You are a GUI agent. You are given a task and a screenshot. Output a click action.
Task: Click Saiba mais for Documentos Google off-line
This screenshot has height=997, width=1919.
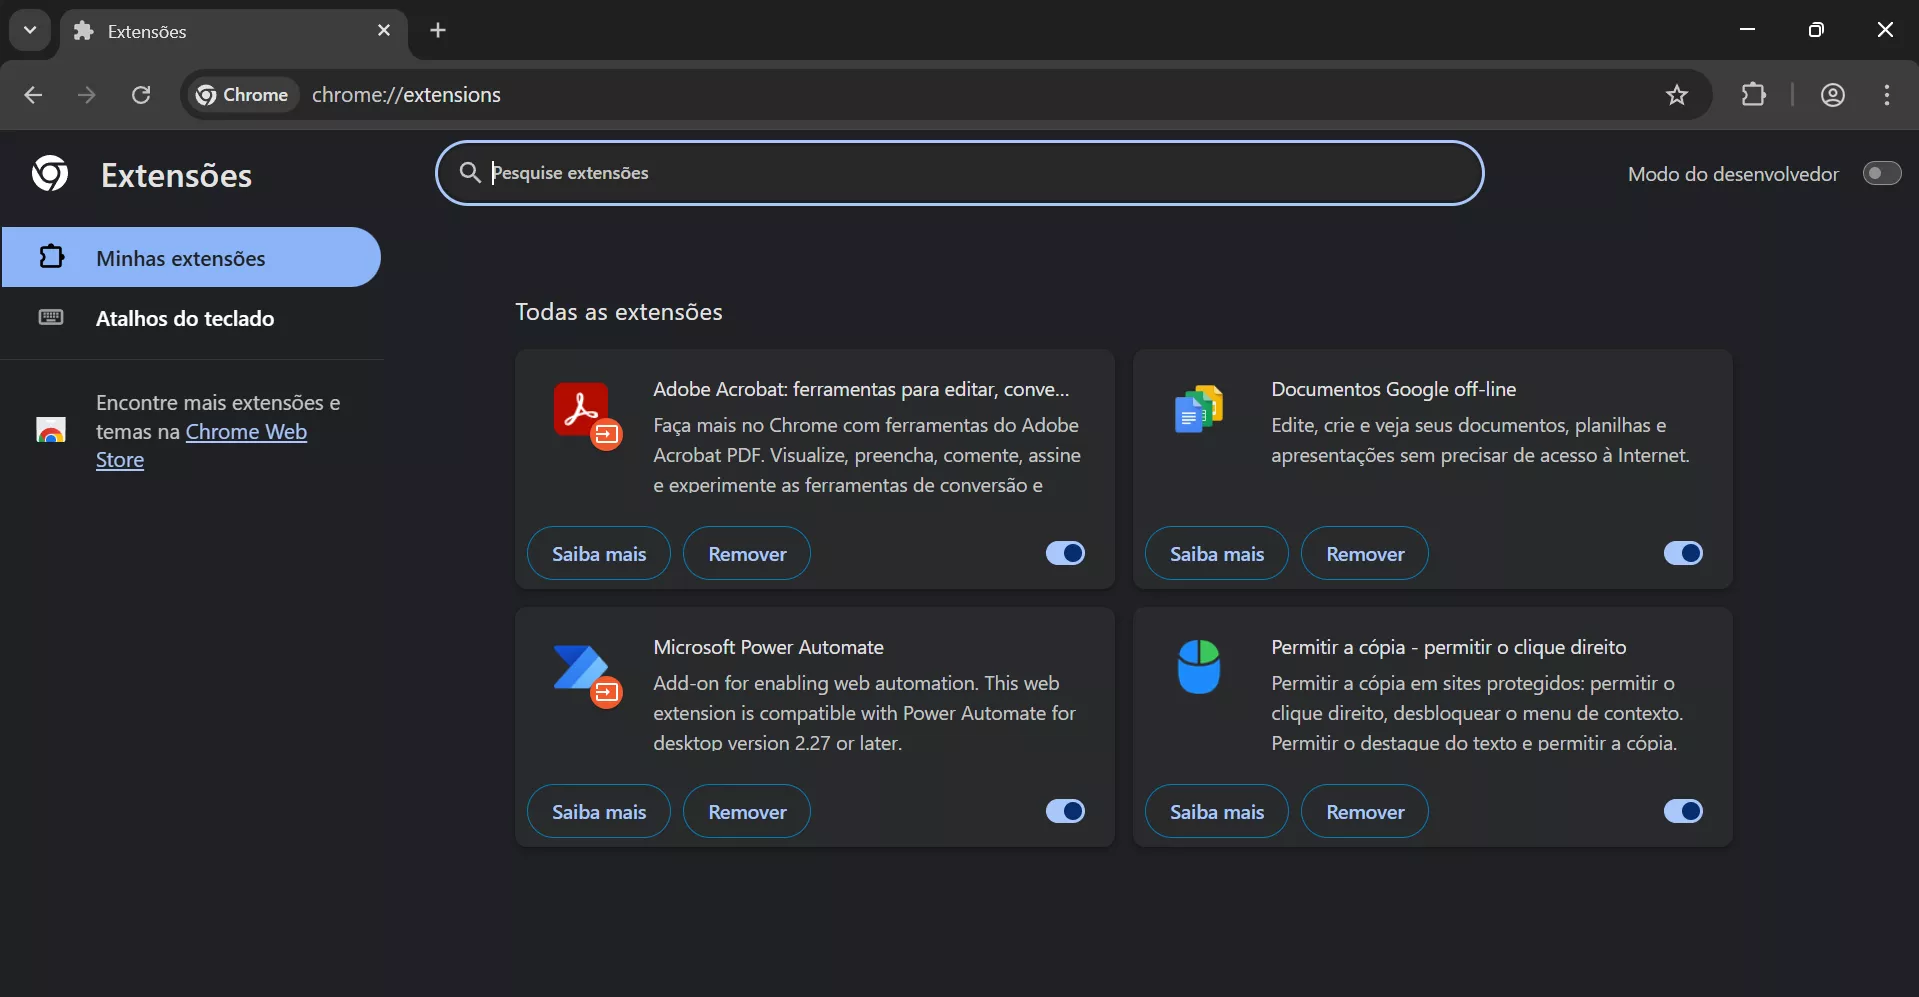click(1216, 553)
